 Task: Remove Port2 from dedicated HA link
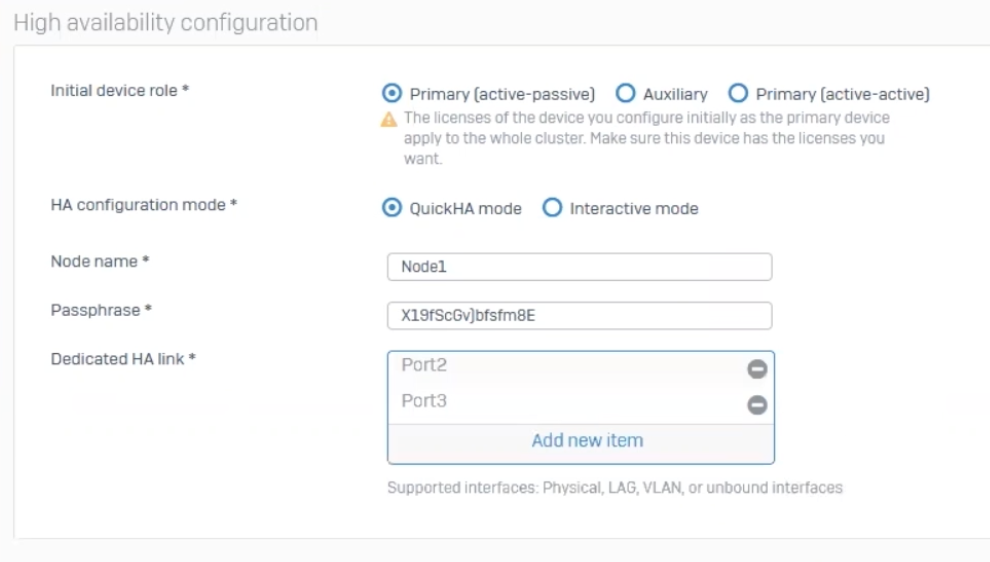pos(757,369)
